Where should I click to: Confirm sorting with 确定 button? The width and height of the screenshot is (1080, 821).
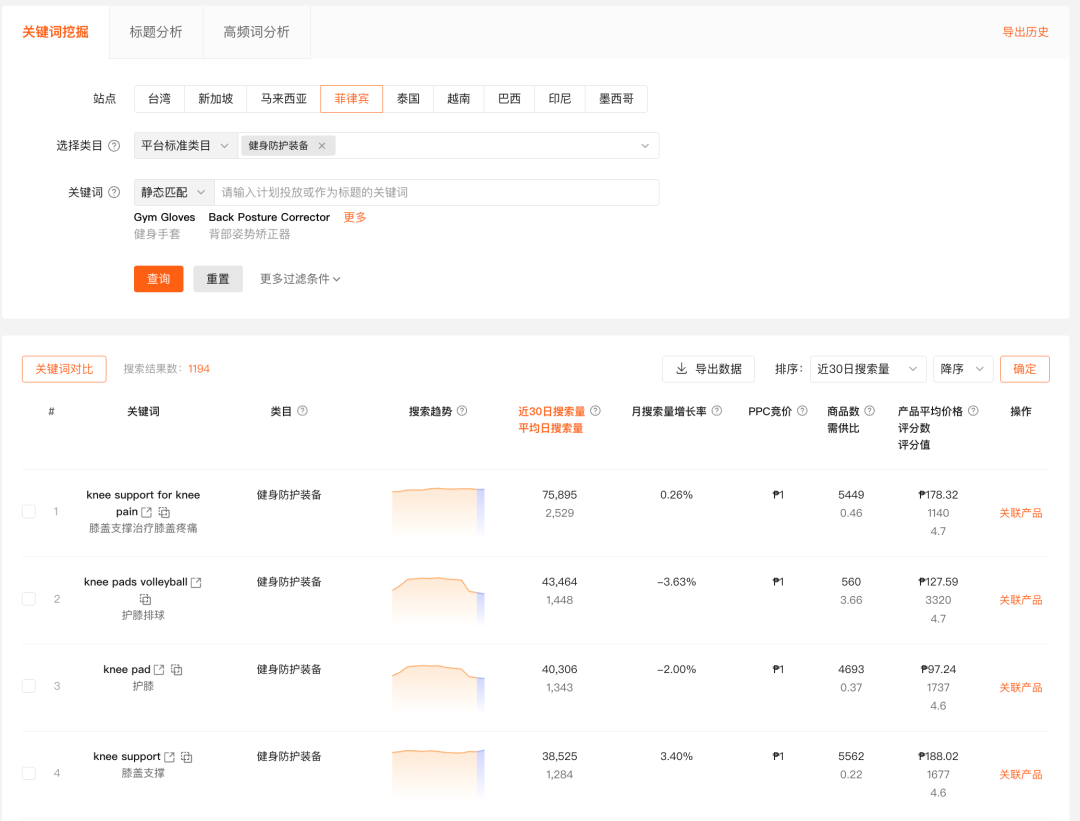[1024, 369]
